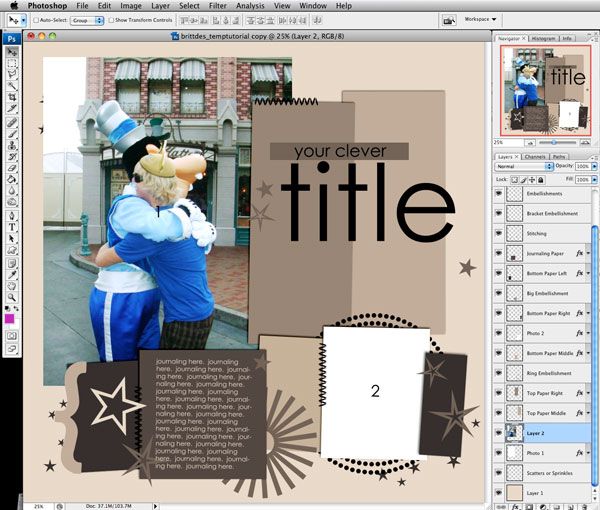Select the Notes tool
This screenshot has width=600, height=510.
(12, 264)
